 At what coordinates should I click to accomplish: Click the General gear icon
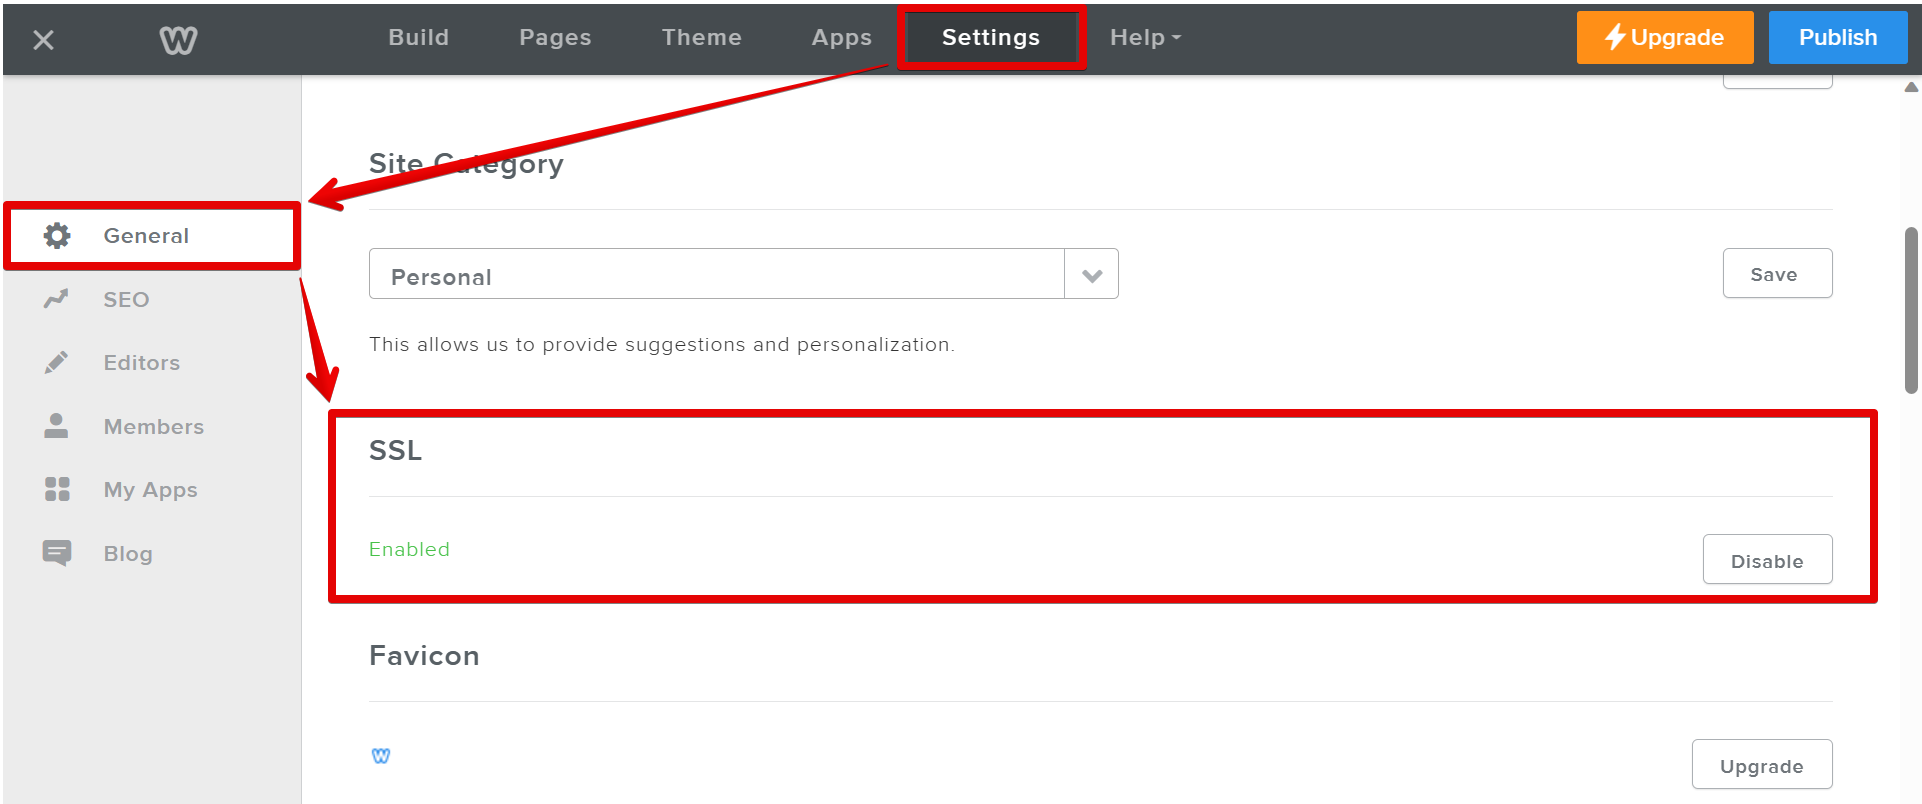57,235
